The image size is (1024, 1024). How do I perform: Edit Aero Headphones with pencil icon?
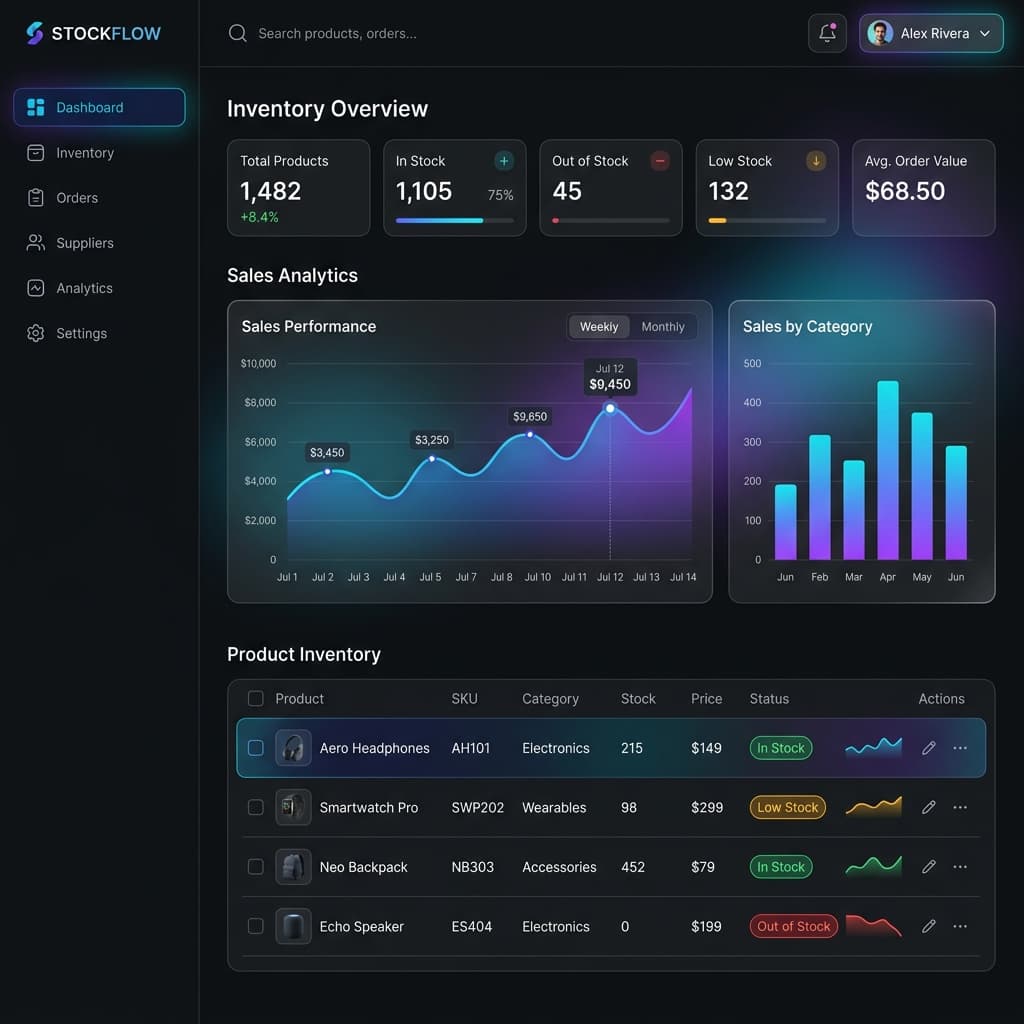pos(929,748)
